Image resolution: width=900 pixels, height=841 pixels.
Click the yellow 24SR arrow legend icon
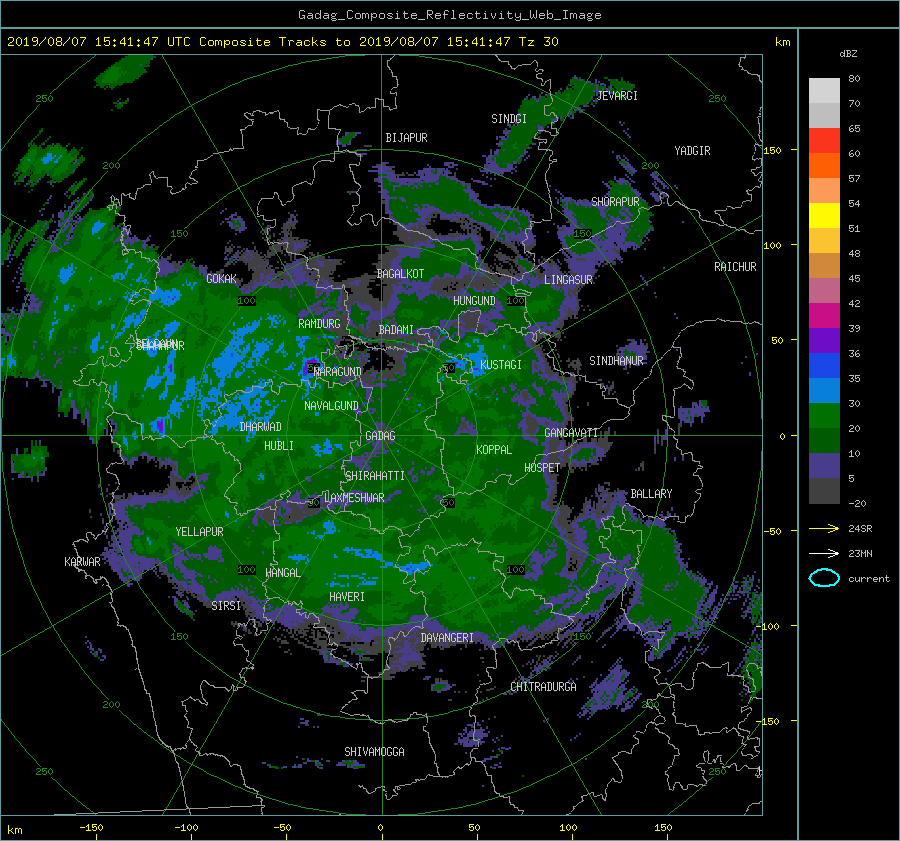pos(824,528)
